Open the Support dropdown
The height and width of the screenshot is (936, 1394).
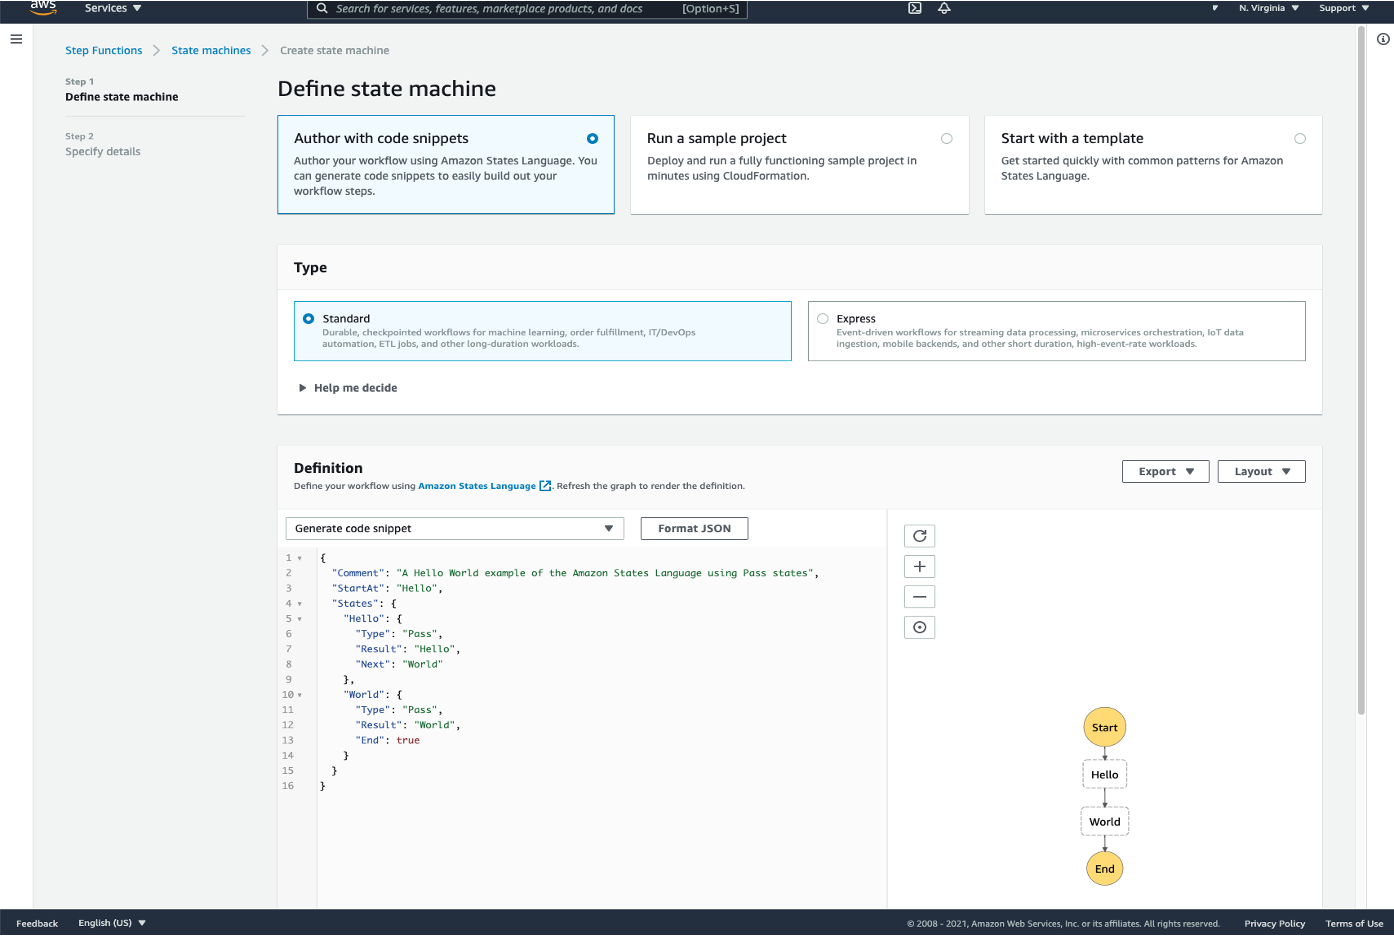tap(1344, 8)
